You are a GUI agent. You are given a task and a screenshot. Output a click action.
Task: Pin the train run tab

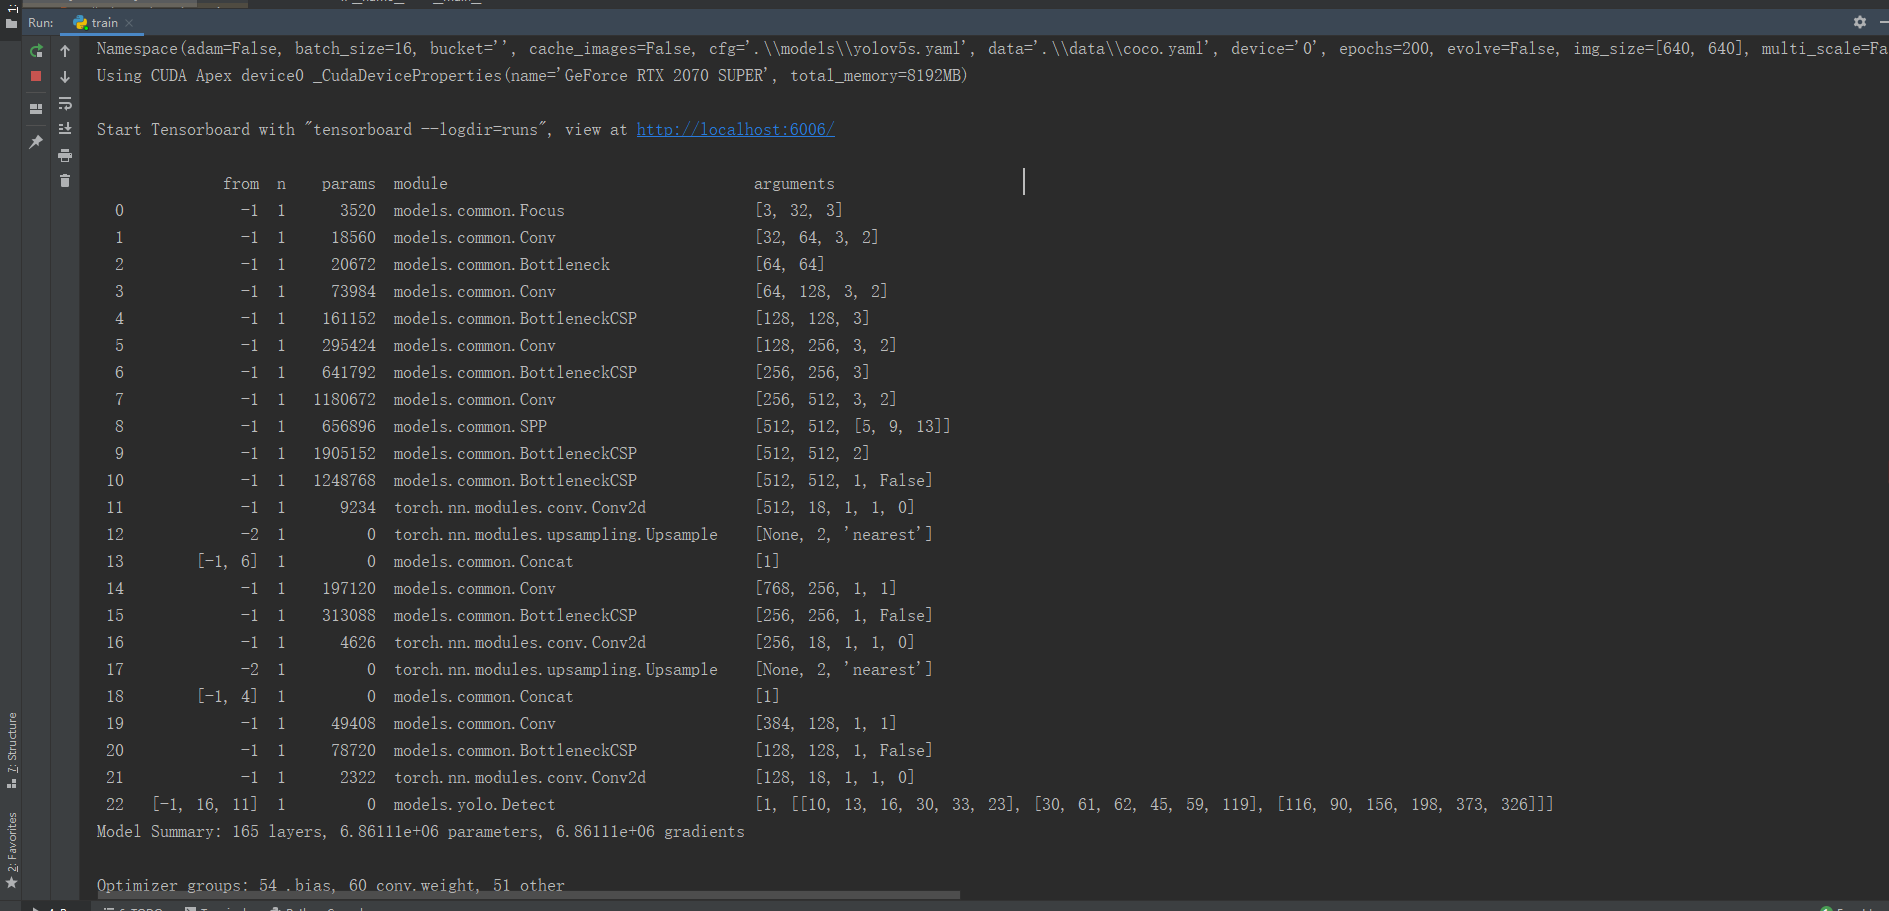(x=36, y=142)
